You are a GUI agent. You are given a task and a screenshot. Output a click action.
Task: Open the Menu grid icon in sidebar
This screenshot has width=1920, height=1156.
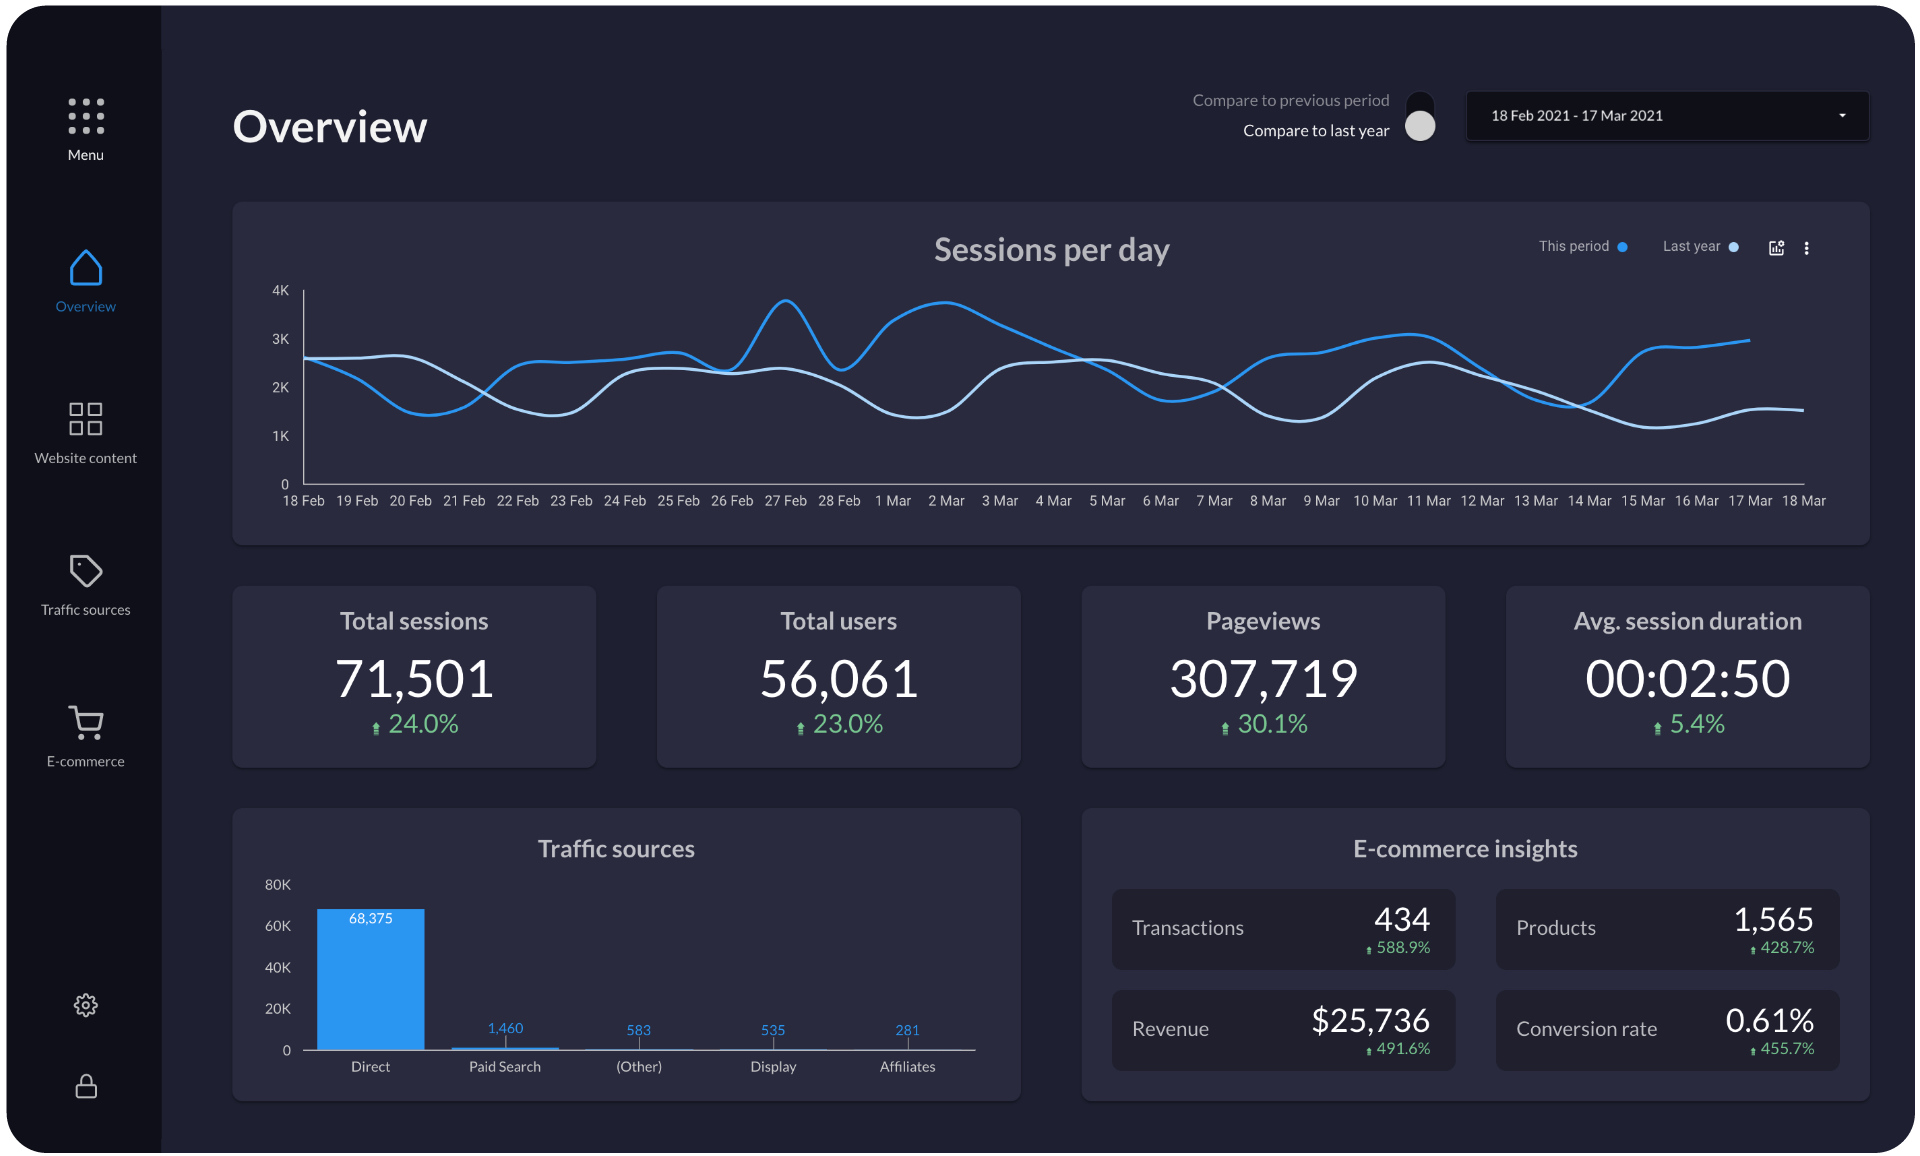[x=86, y=118]
